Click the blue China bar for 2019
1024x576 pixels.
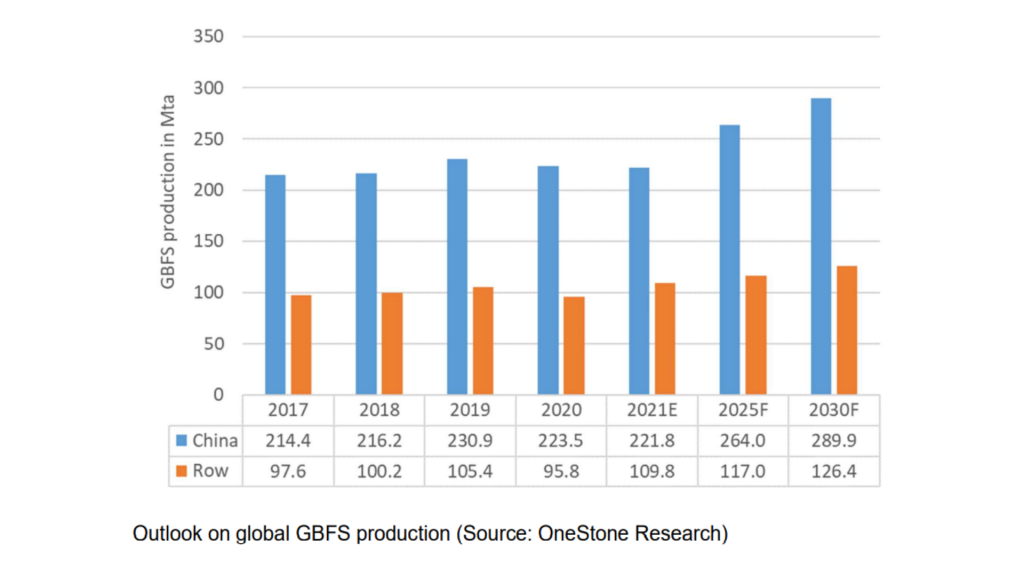coord(457,277)
